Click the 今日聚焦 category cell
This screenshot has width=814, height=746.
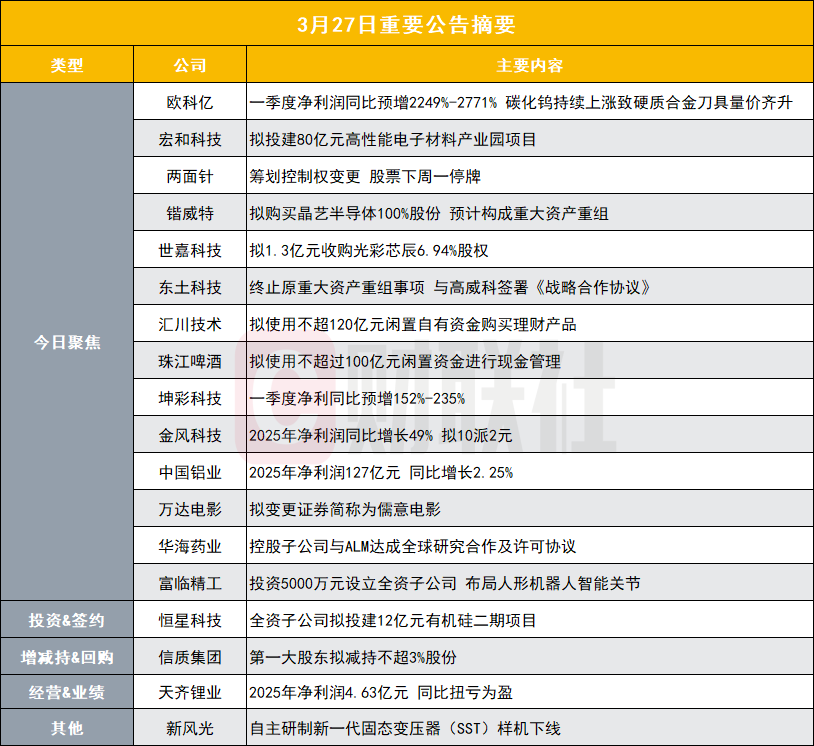click(x=67, y=342)
